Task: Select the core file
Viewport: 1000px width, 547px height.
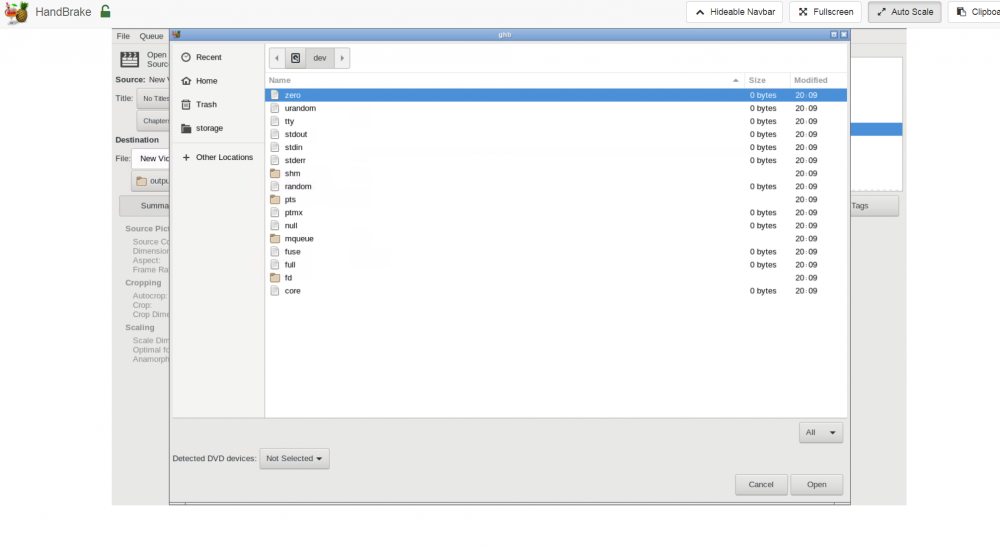Action: pos(555,291)
